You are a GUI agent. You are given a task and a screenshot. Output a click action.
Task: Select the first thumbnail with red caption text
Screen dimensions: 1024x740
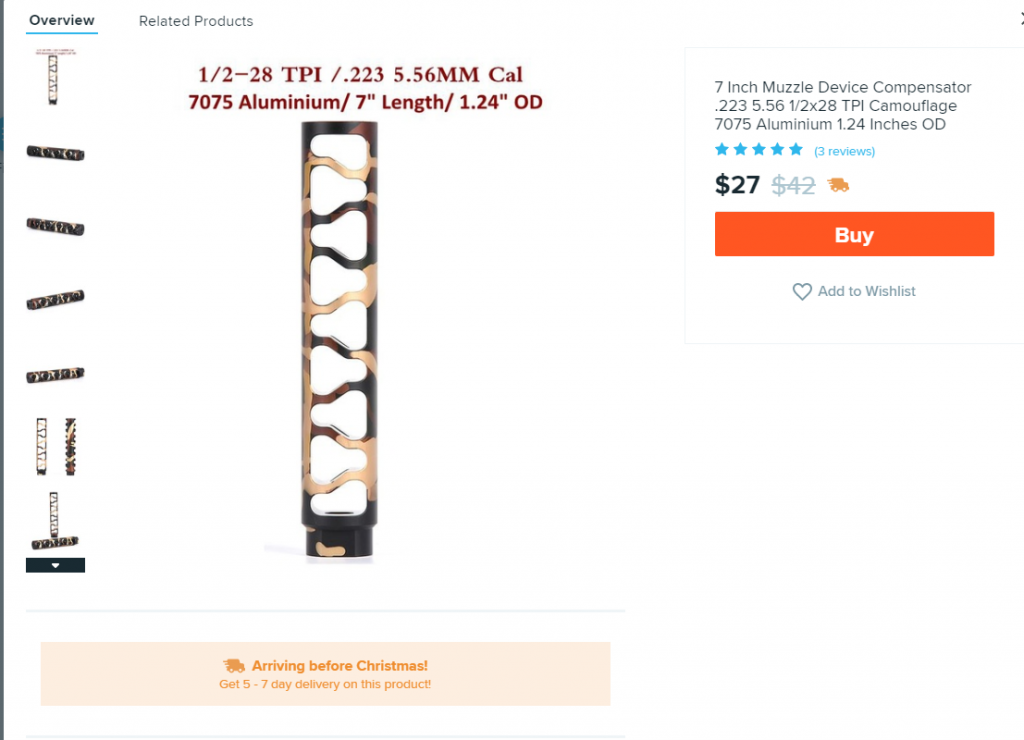coord(55,76)
